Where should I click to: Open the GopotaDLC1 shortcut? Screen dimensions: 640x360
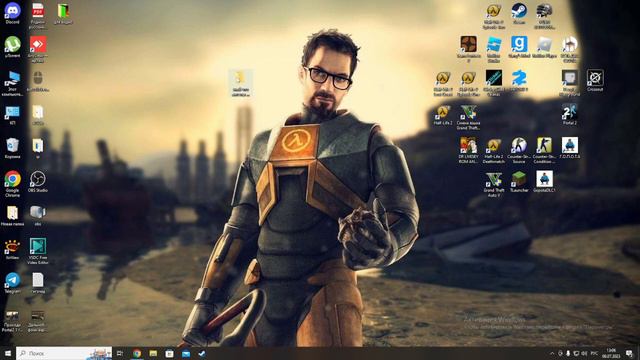(x=544, y=181)
